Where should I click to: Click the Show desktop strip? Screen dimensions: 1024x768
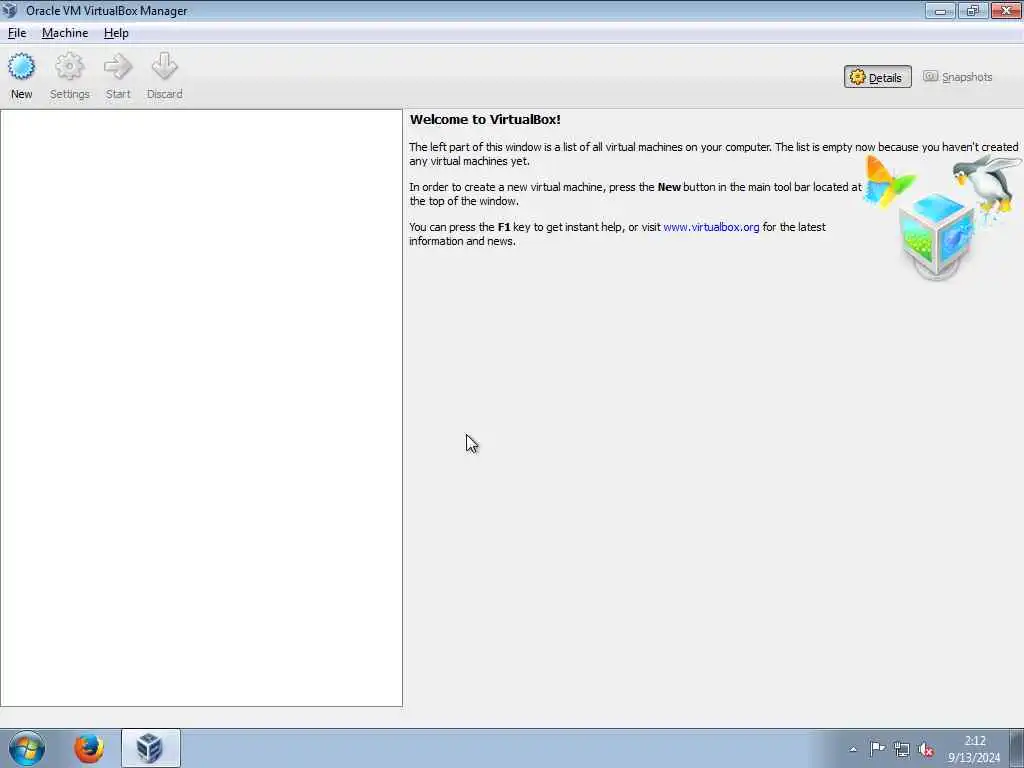[x=1017, y=748]
